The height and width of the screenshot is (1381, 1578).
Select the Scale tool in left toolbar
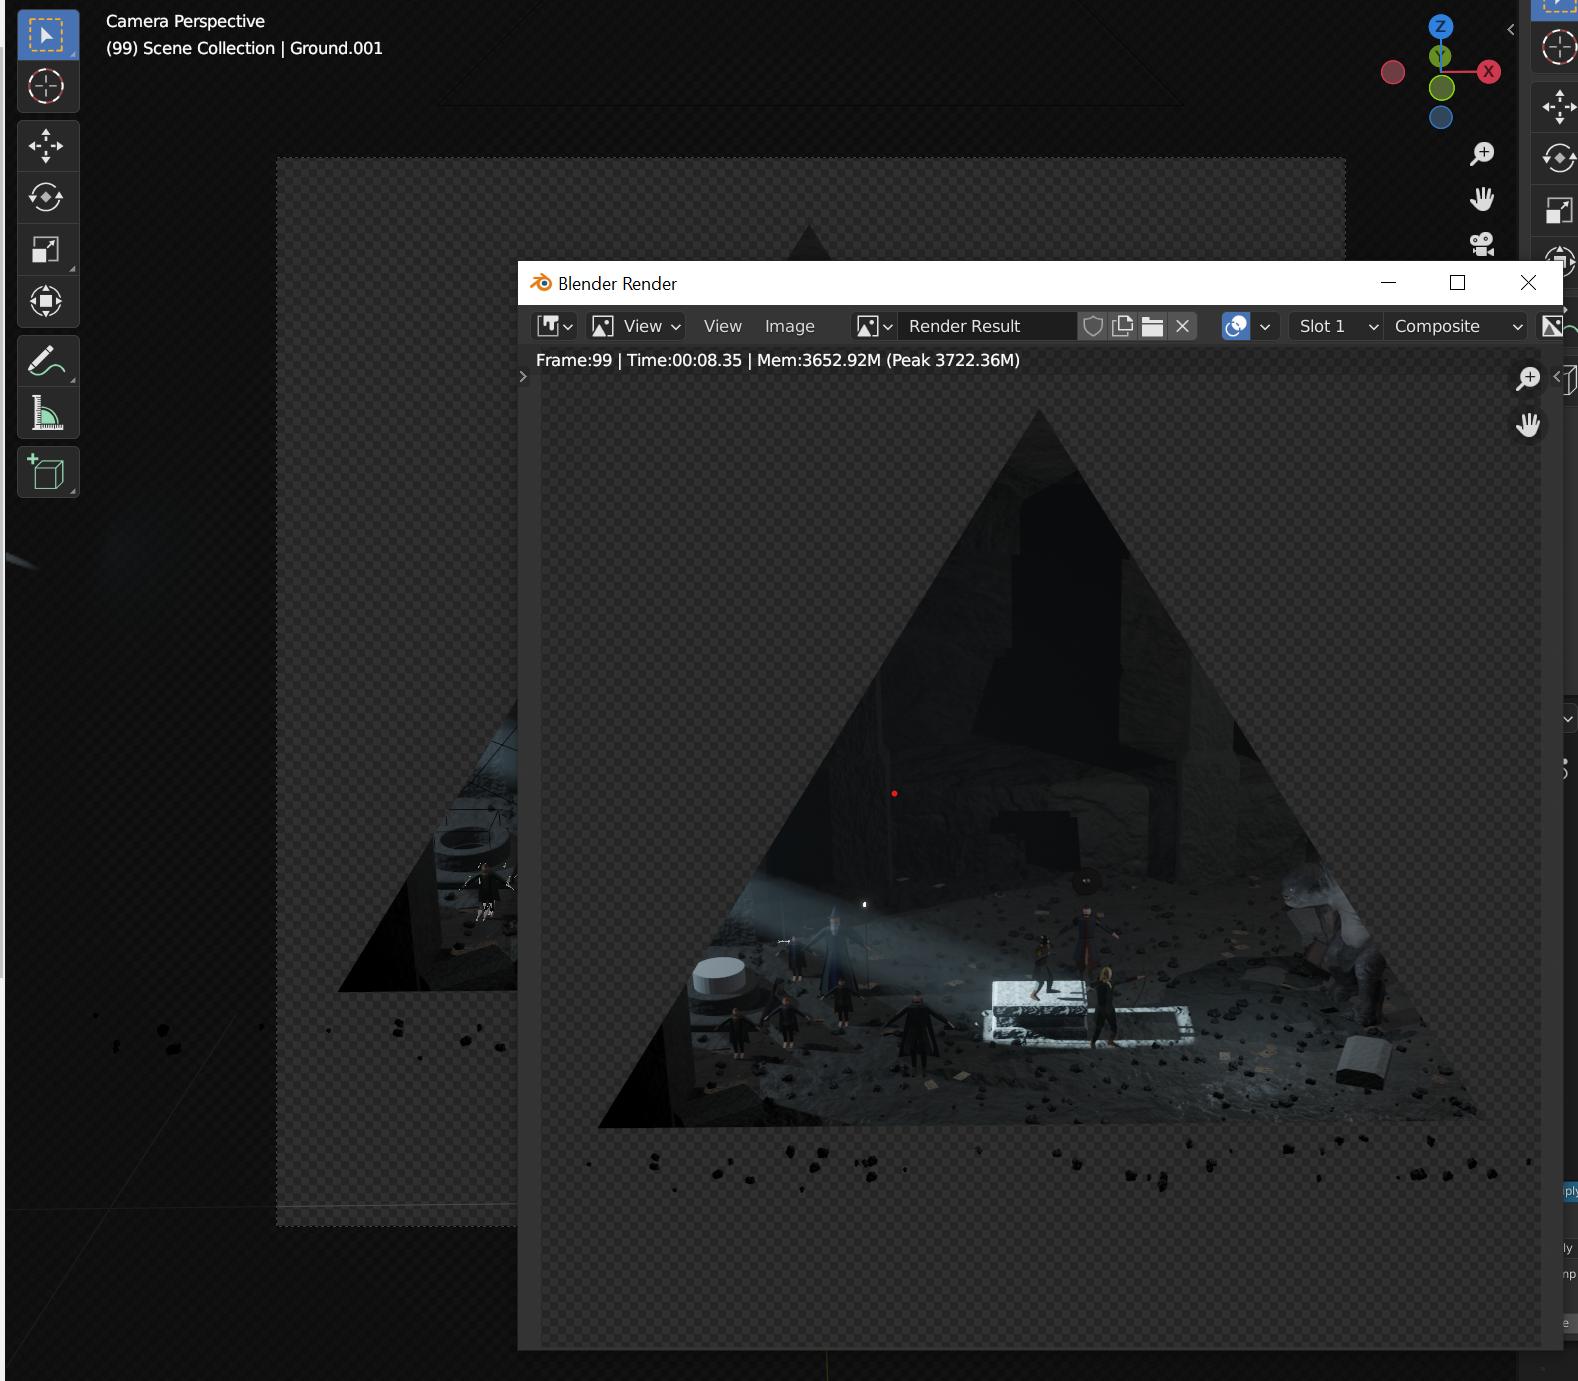pyautogui.click(x=47, y=249)
